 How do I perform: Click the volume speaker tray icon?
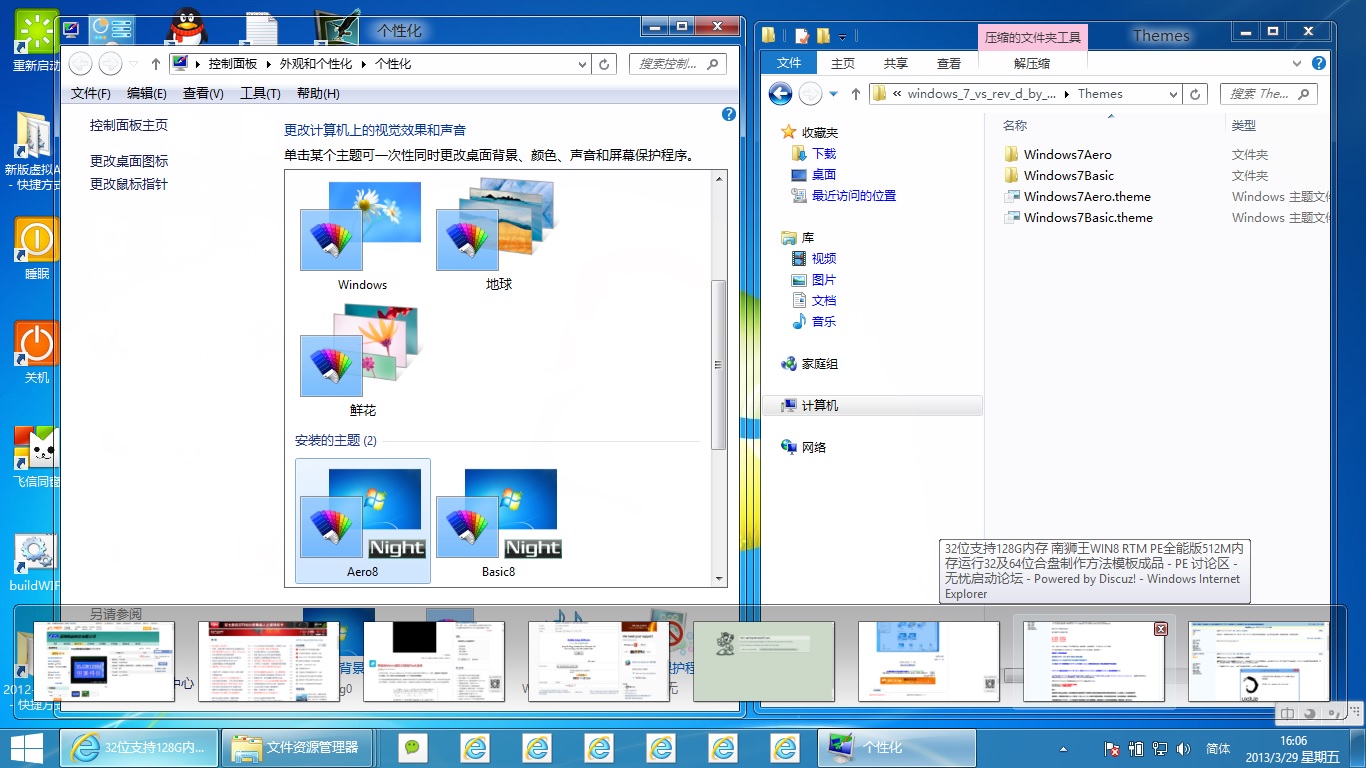[x=1184, y=748]
